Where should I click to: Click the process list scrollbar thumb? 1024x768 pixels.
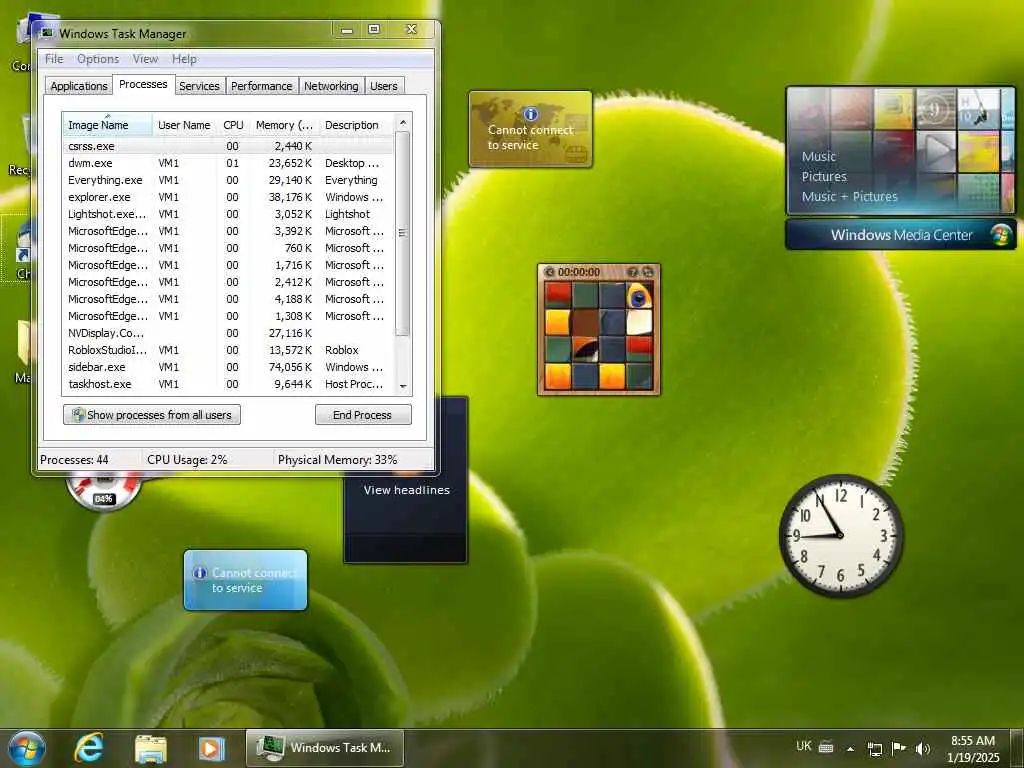(x=403, y=233)
